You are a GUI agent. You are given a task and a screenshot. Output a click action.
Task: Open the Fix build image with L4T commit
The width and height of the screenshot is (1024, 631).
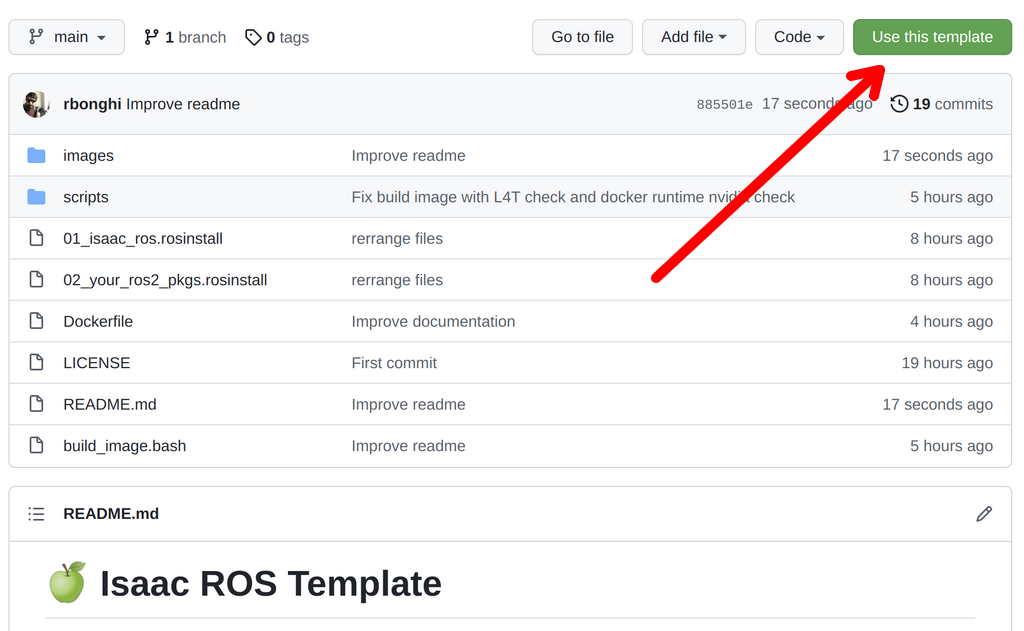[x=573, y=197]
